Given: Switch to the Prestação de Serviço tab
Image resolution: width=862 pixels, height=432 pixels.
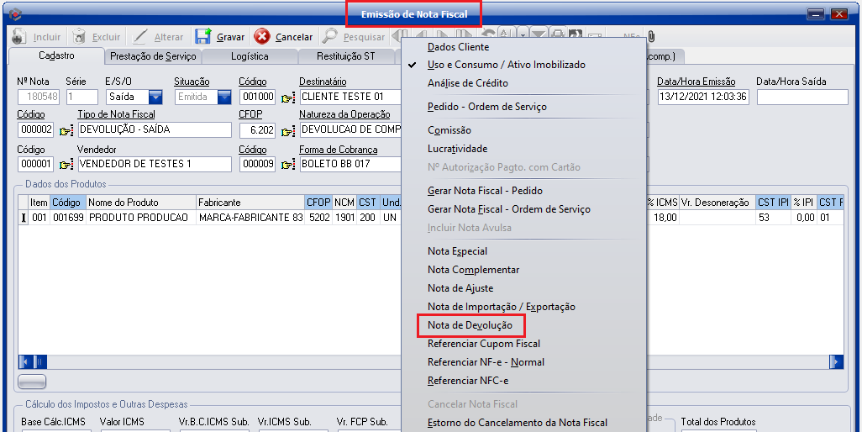Looking at the screenshot, I should click(152, 57).
